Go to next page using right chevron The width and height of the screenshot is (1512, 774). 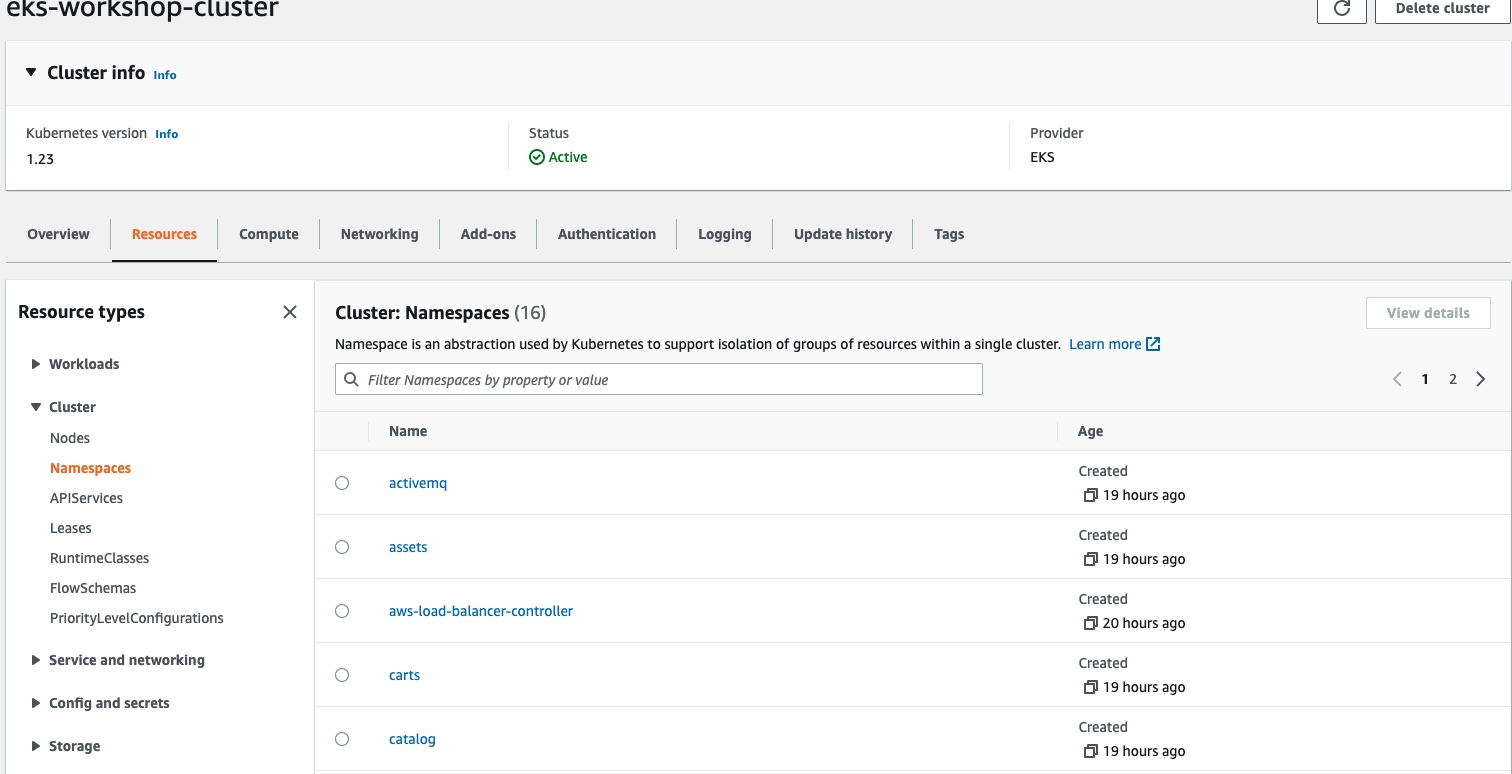point(1481,379)
